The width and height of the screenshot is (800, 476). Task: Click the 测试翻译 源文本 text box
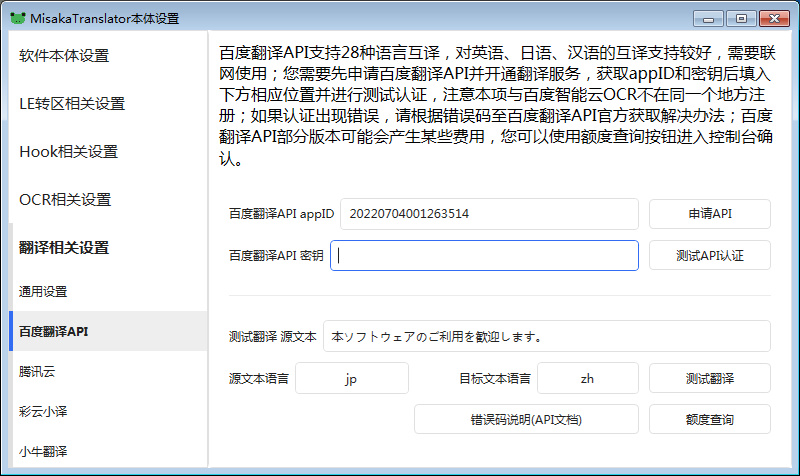tap(546, 337)
